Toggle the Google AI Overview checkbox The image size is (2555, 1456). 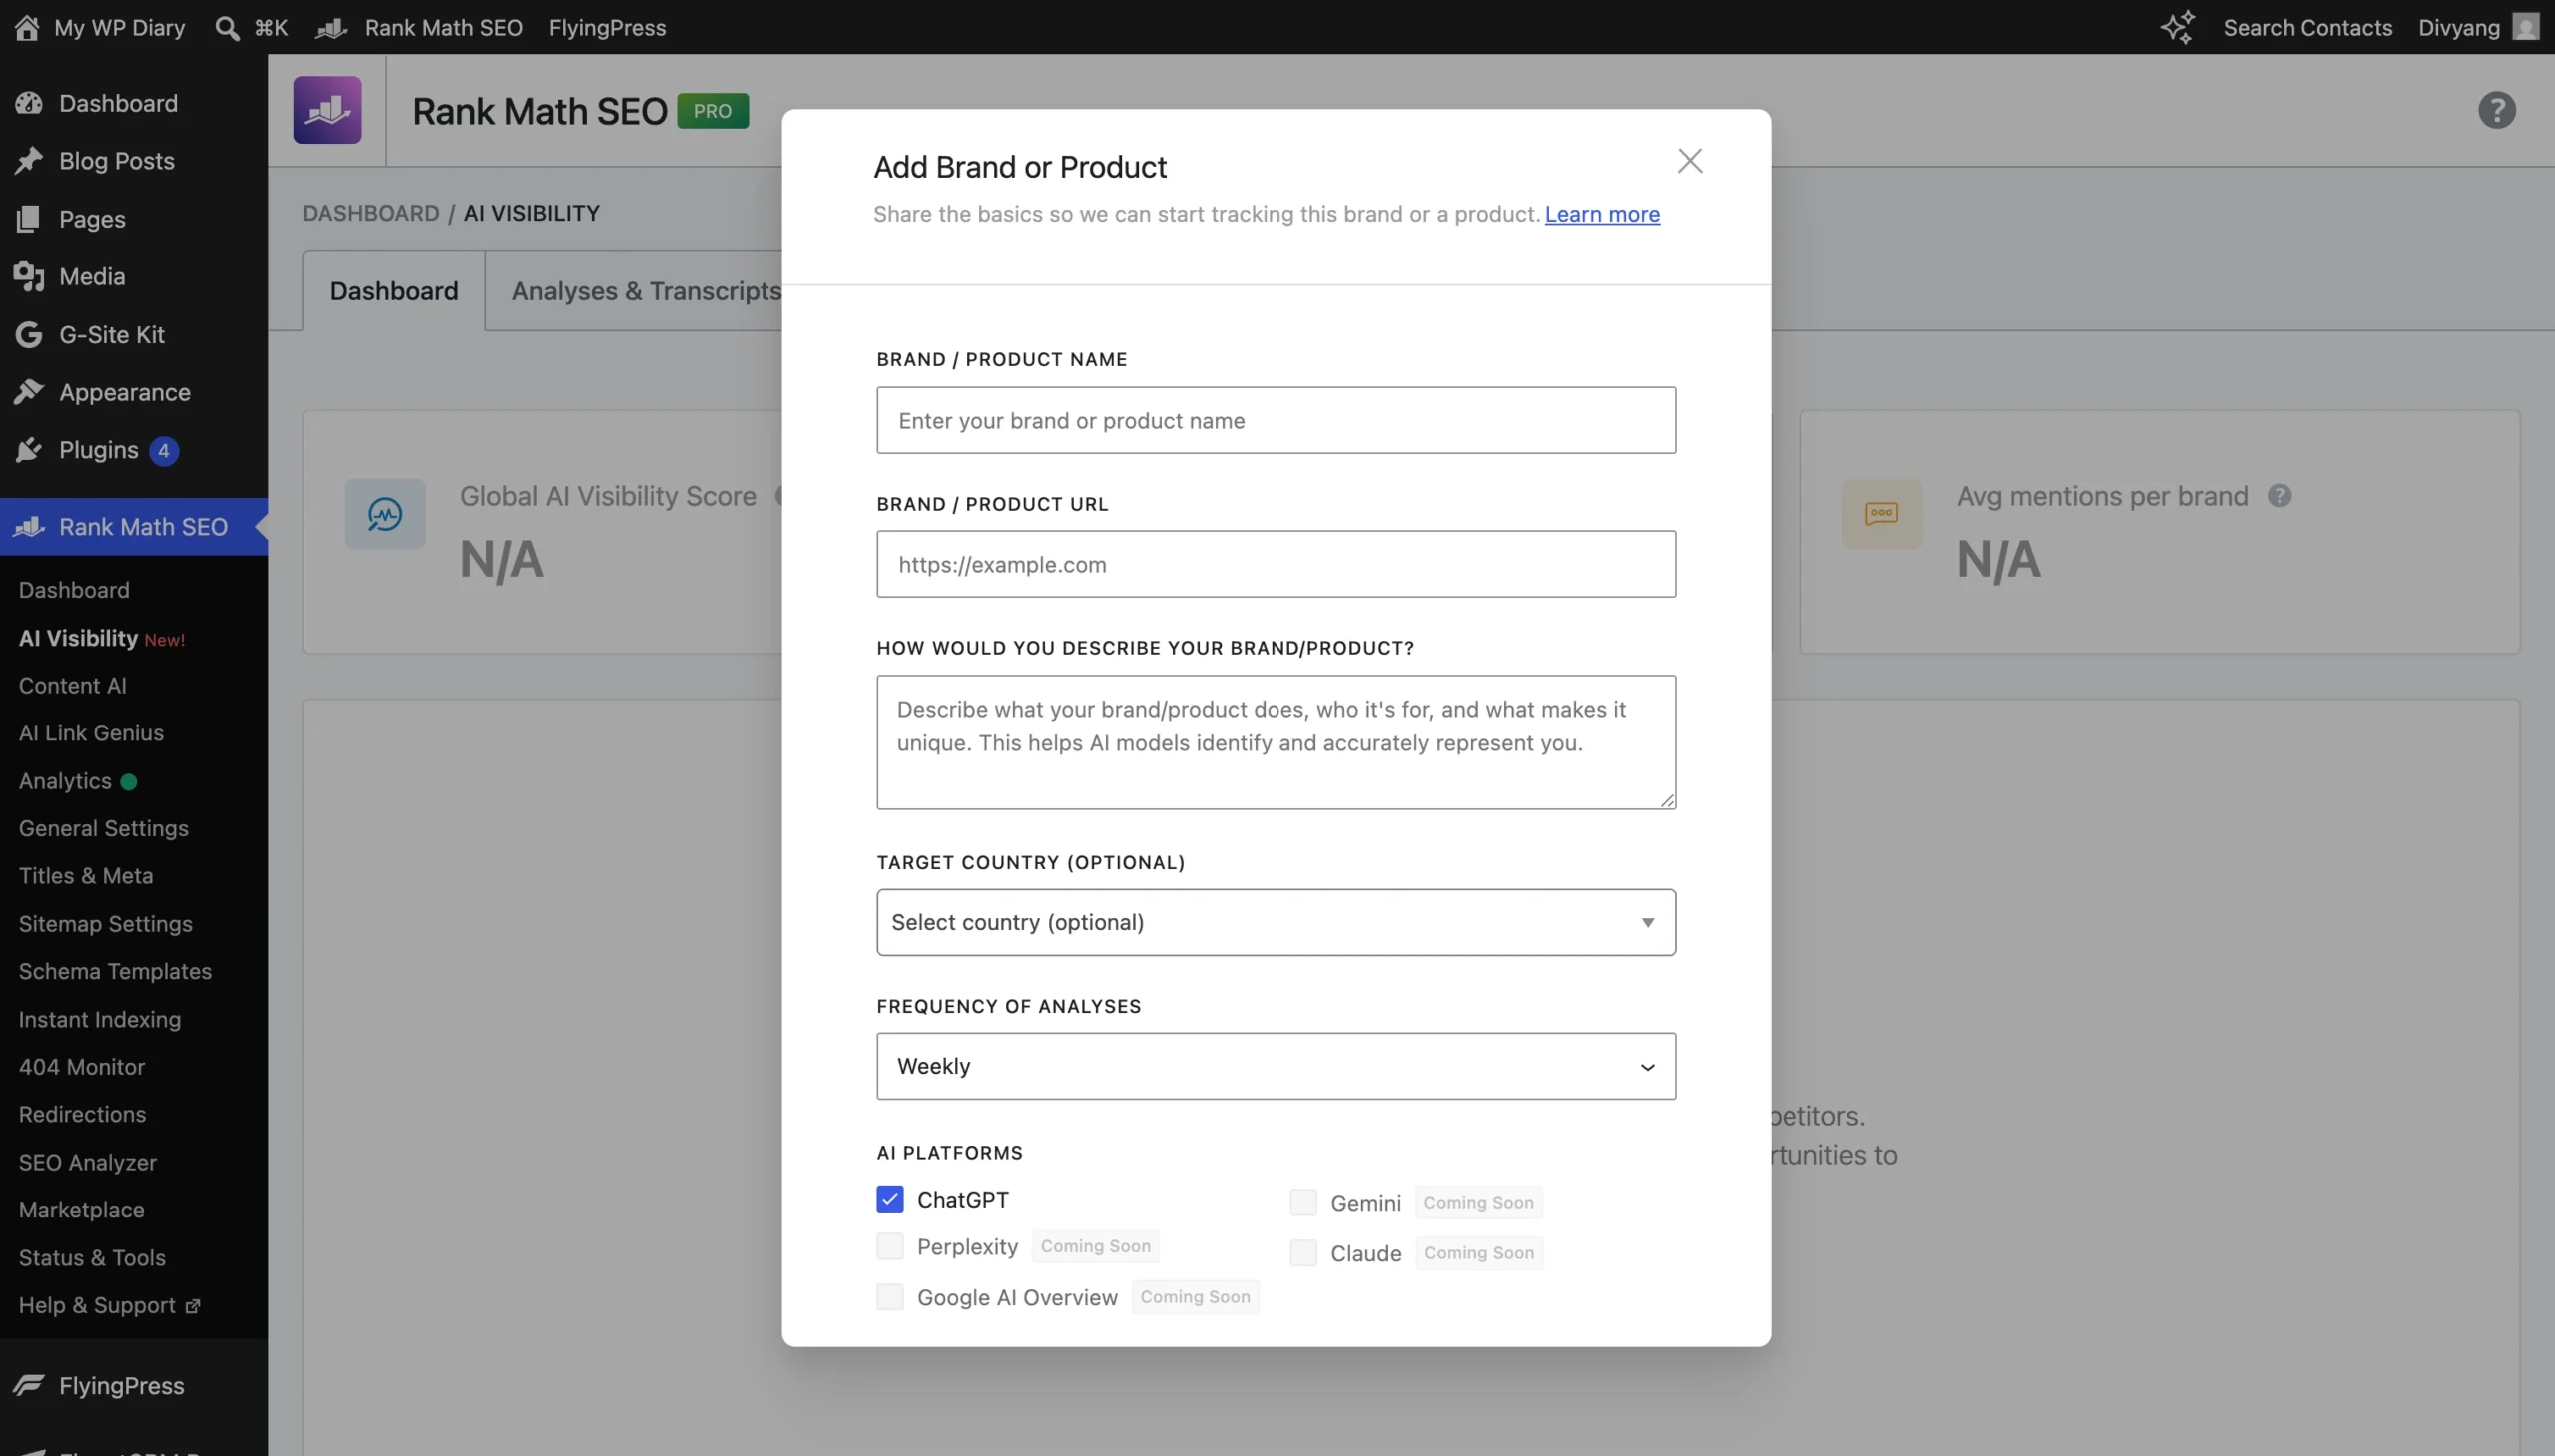click(890, 1297)
